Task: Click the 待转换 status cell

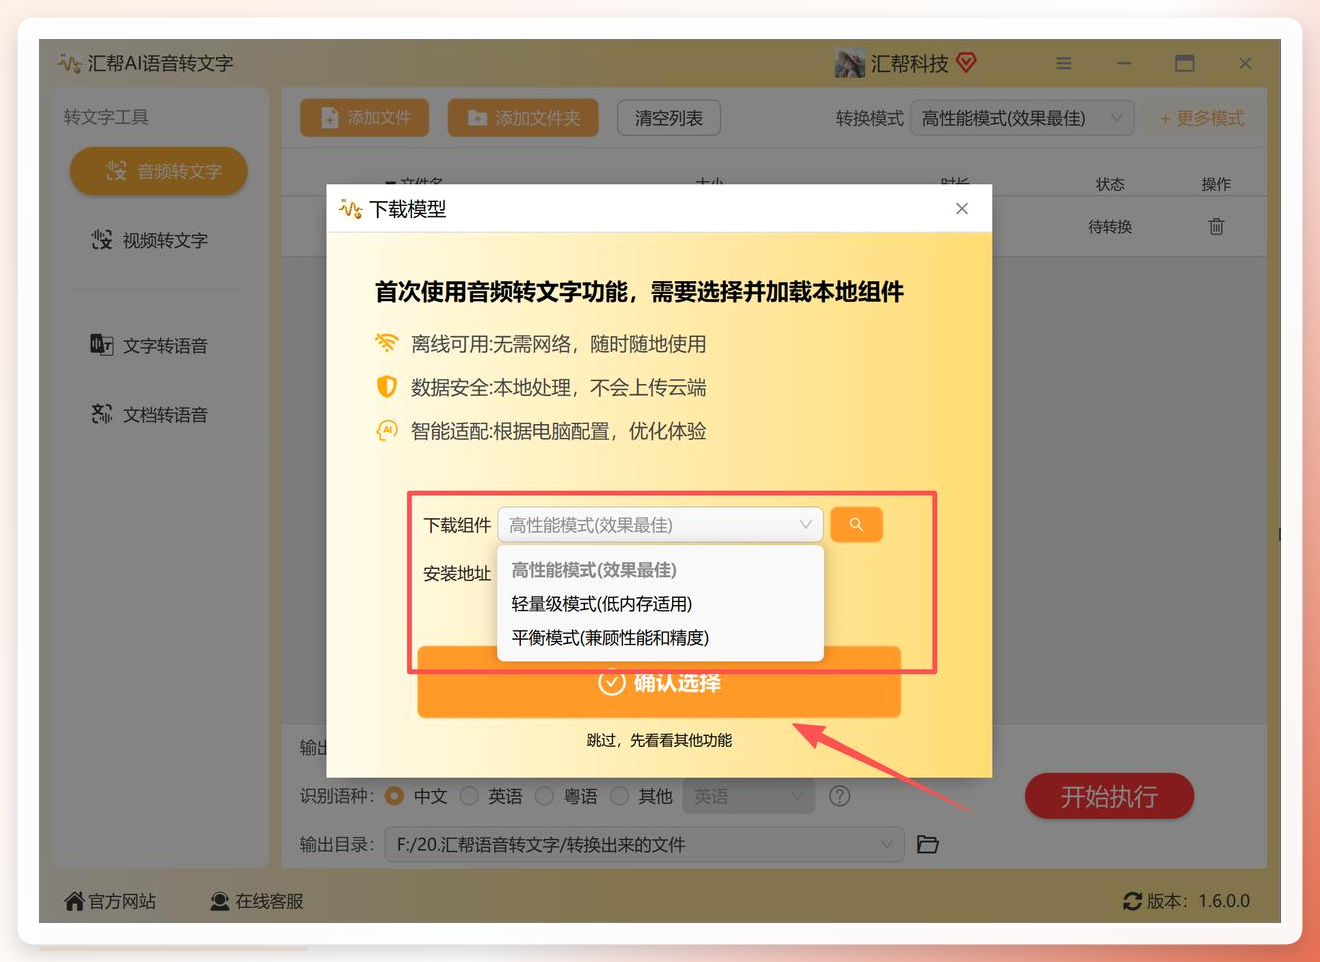Action: pos(1110,227)
